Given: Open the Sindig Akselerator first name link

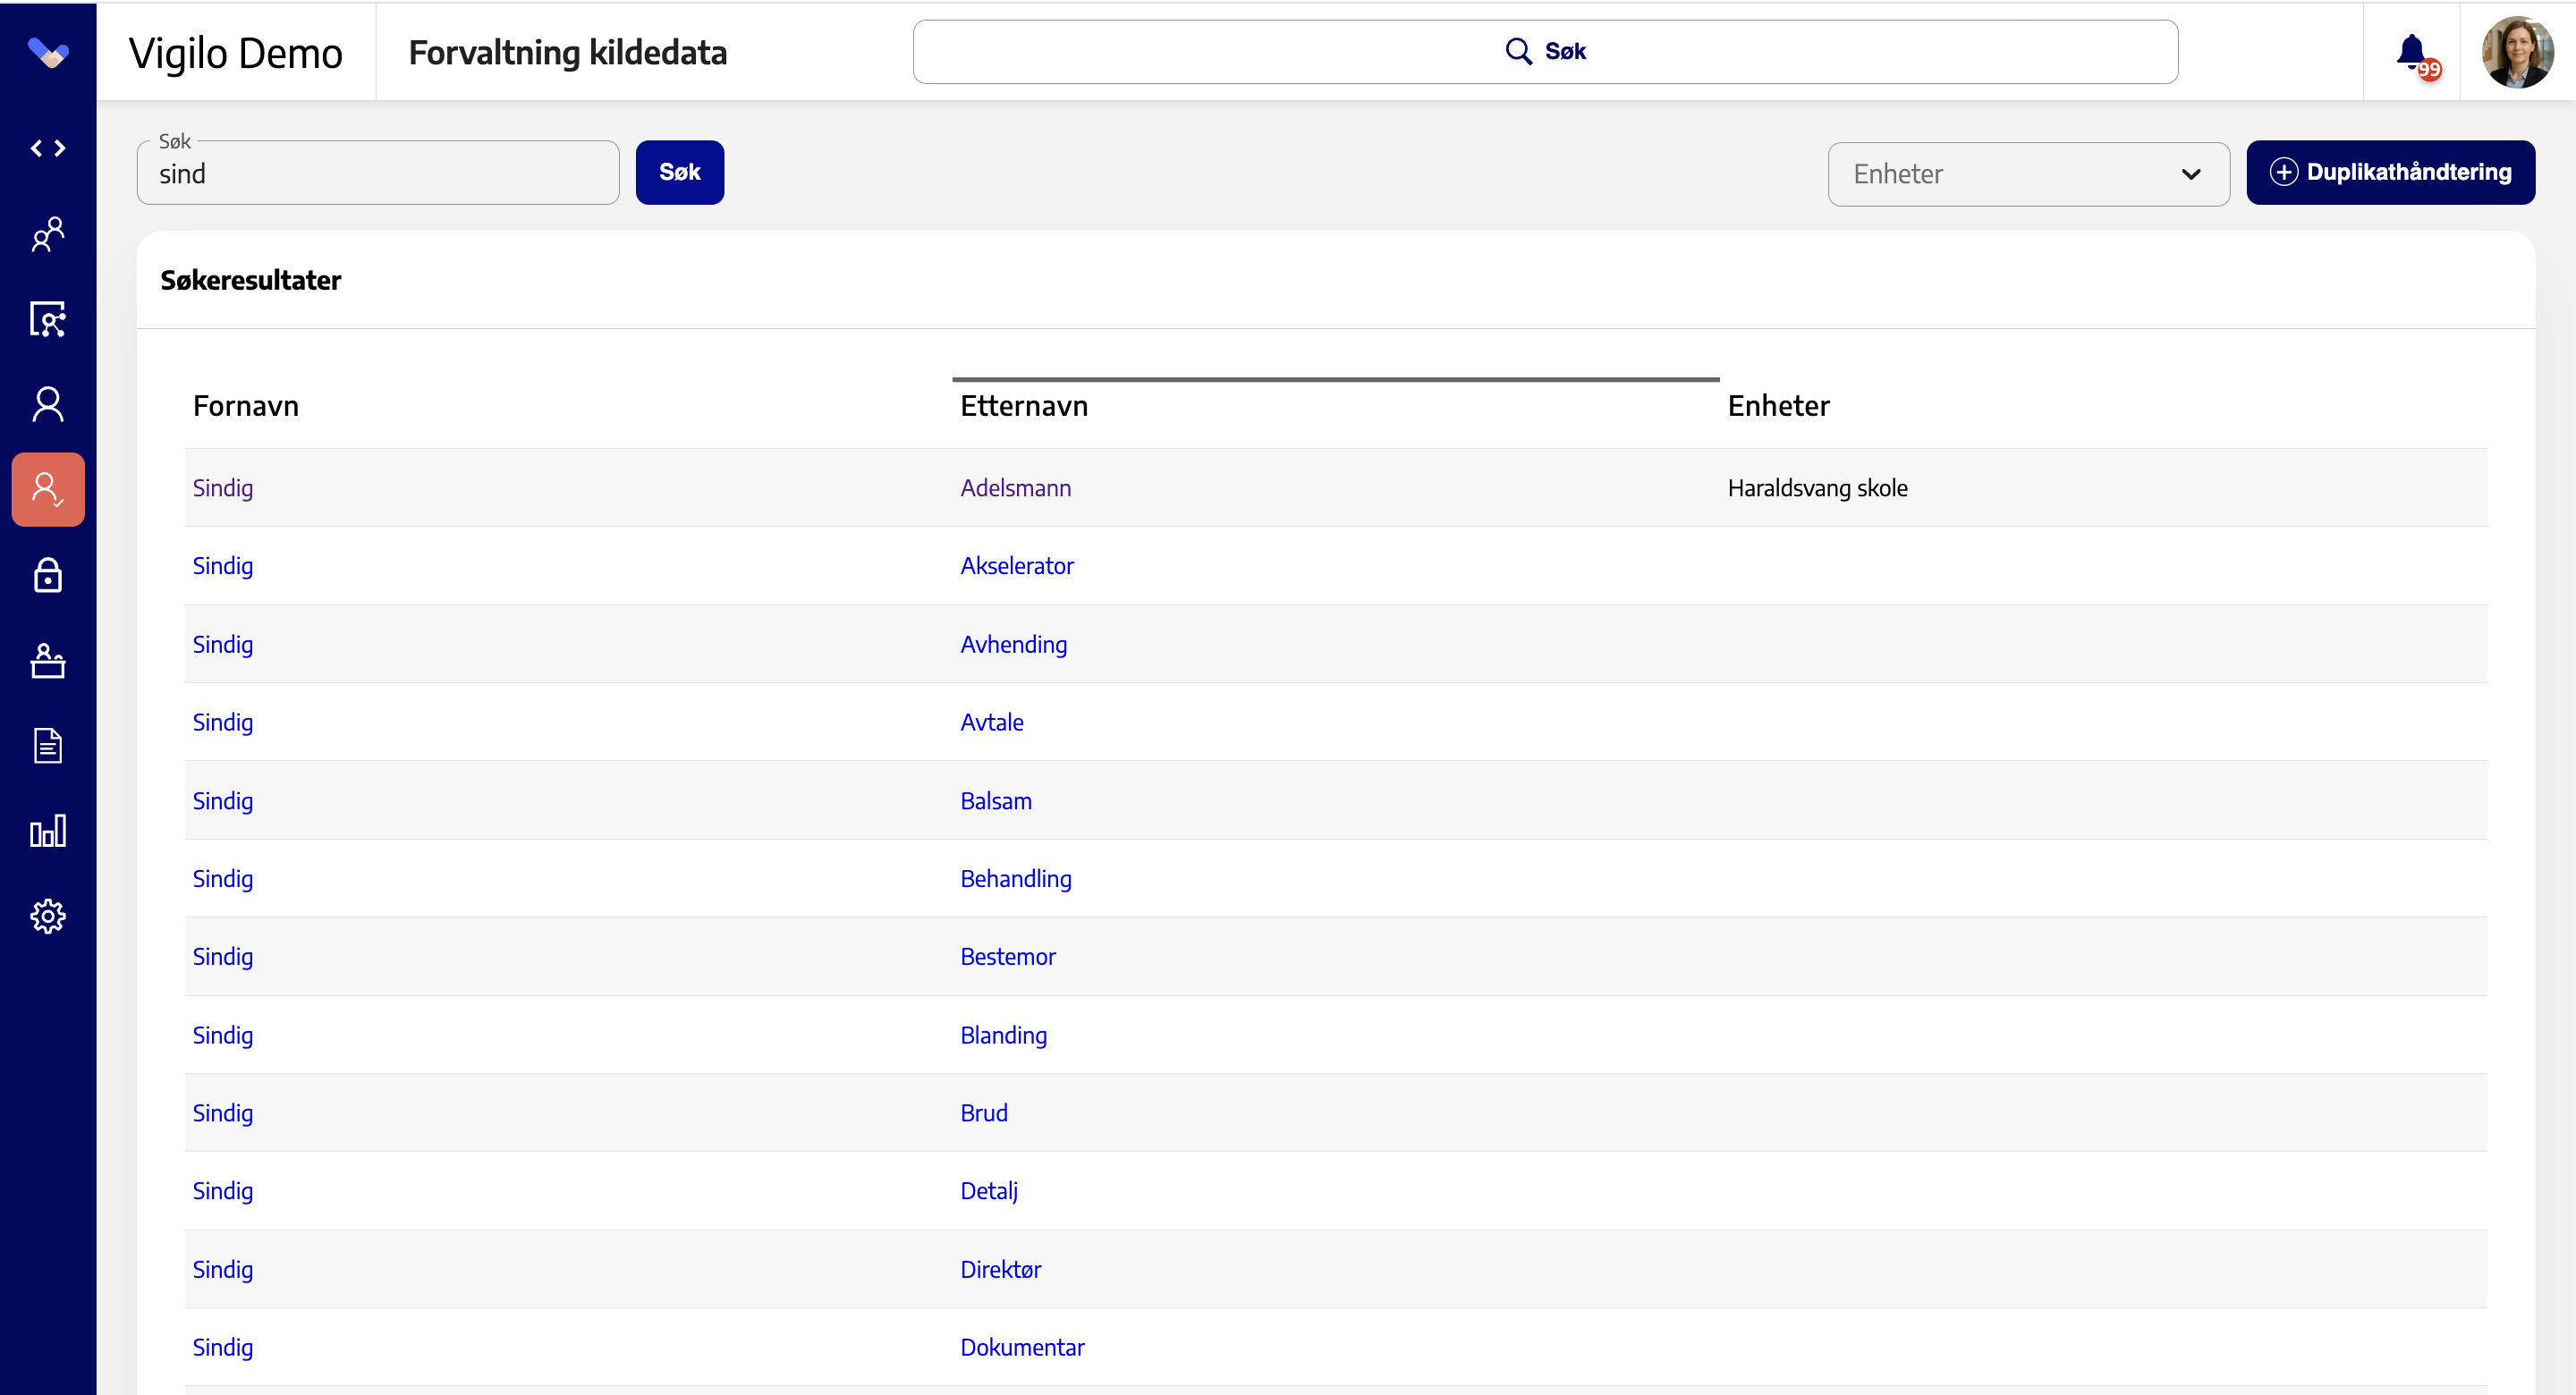Looking at the screenshot, I should pyautogui.click(x=223, y=566).
